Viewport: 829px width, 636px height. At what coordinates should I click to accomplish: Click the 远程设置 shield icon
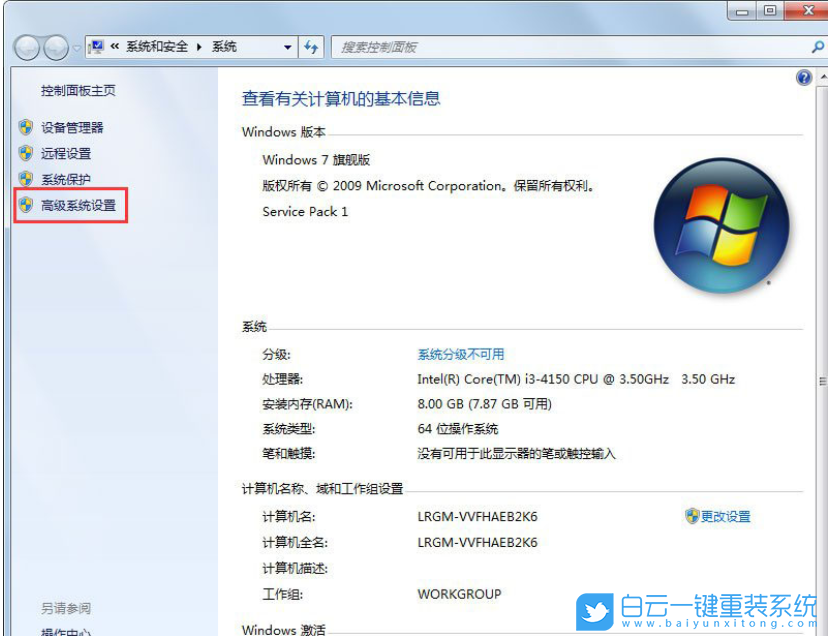tap(23, 153)
